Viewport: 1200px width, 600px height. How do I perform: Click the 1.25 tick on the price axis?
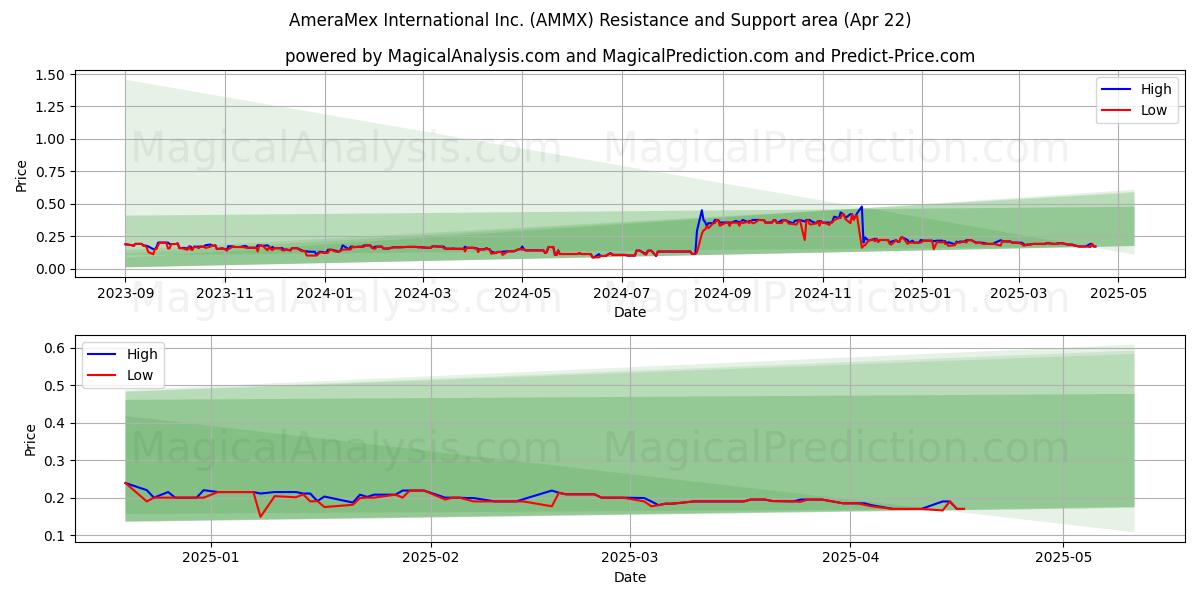click(50, 107)
